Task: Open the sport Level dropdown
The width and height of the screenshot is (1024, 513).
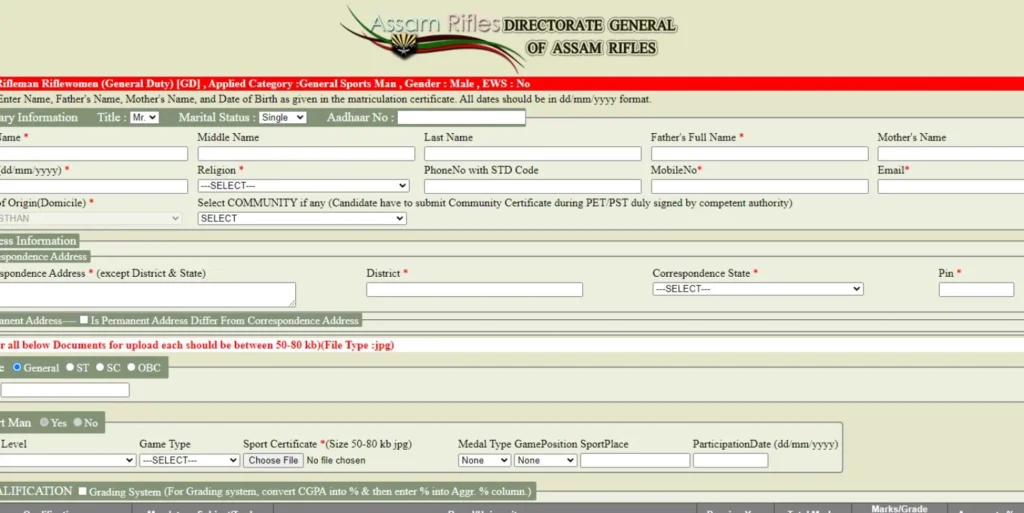Action: pos(68,460)
